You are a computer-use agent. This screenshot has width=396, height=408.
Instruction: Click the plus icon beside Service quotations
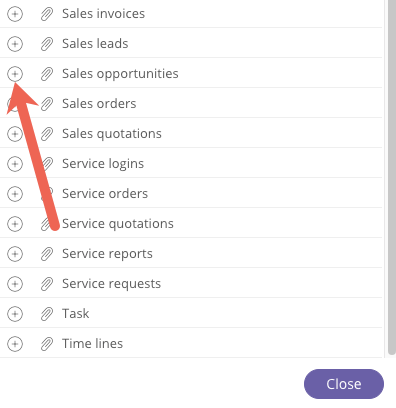tap(15, 224)
